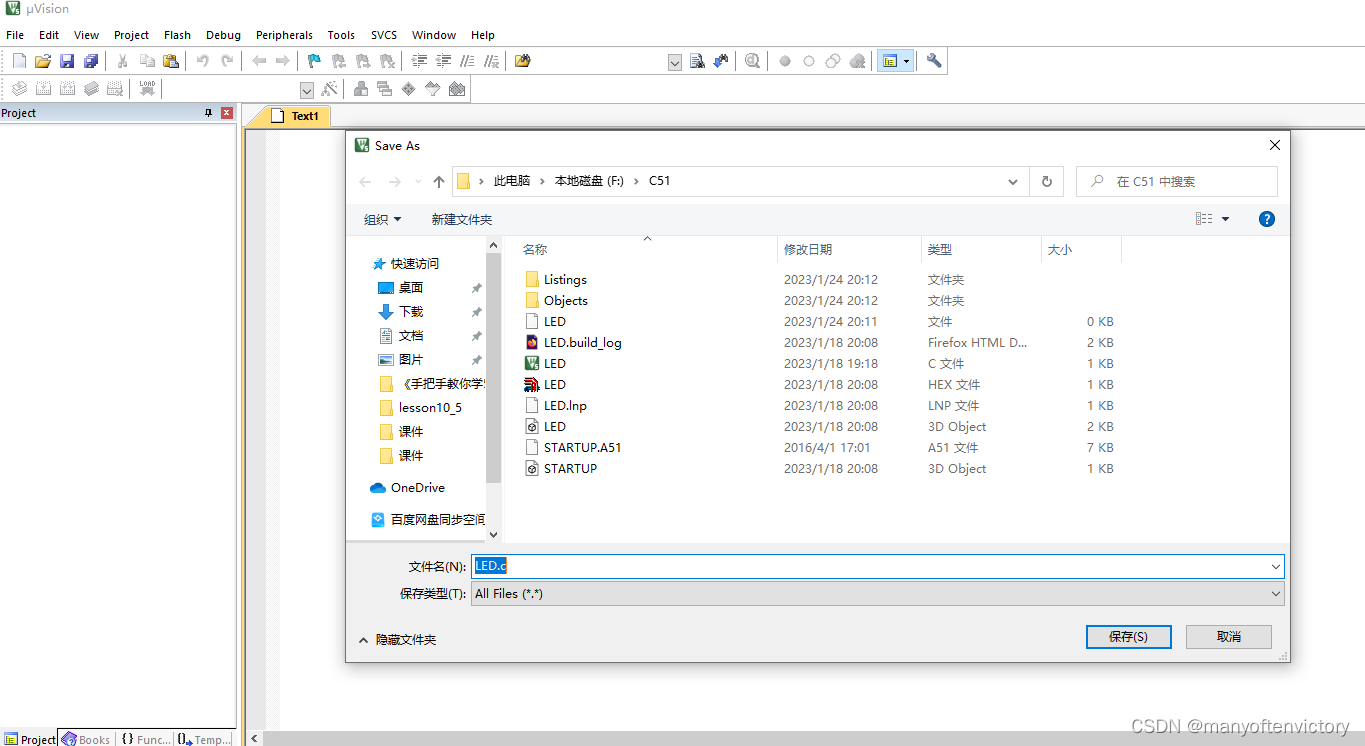Click 新建文件夹 to create folder
Viewport: 1365px width, 746px height.
[461, 219]
